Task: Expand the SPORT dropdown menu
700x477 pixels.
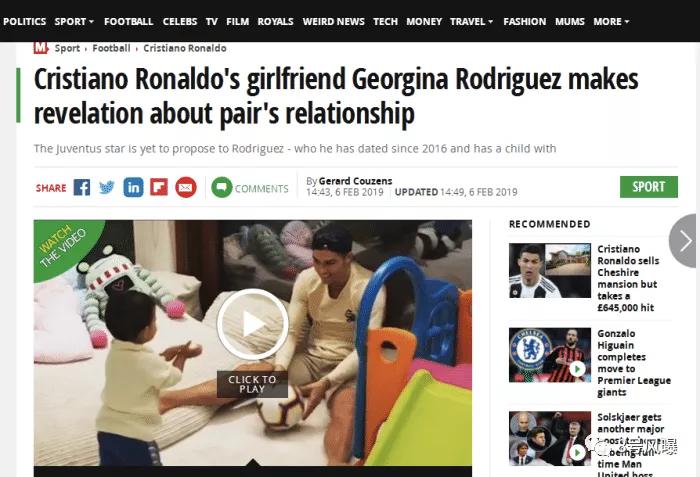Action: point(74,21)
